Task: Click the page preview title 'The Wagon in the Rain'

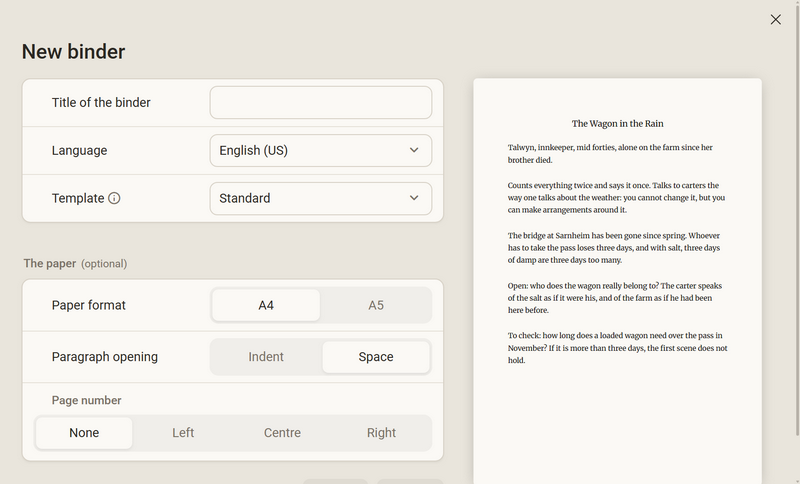Action: click(x=617, y=123)
